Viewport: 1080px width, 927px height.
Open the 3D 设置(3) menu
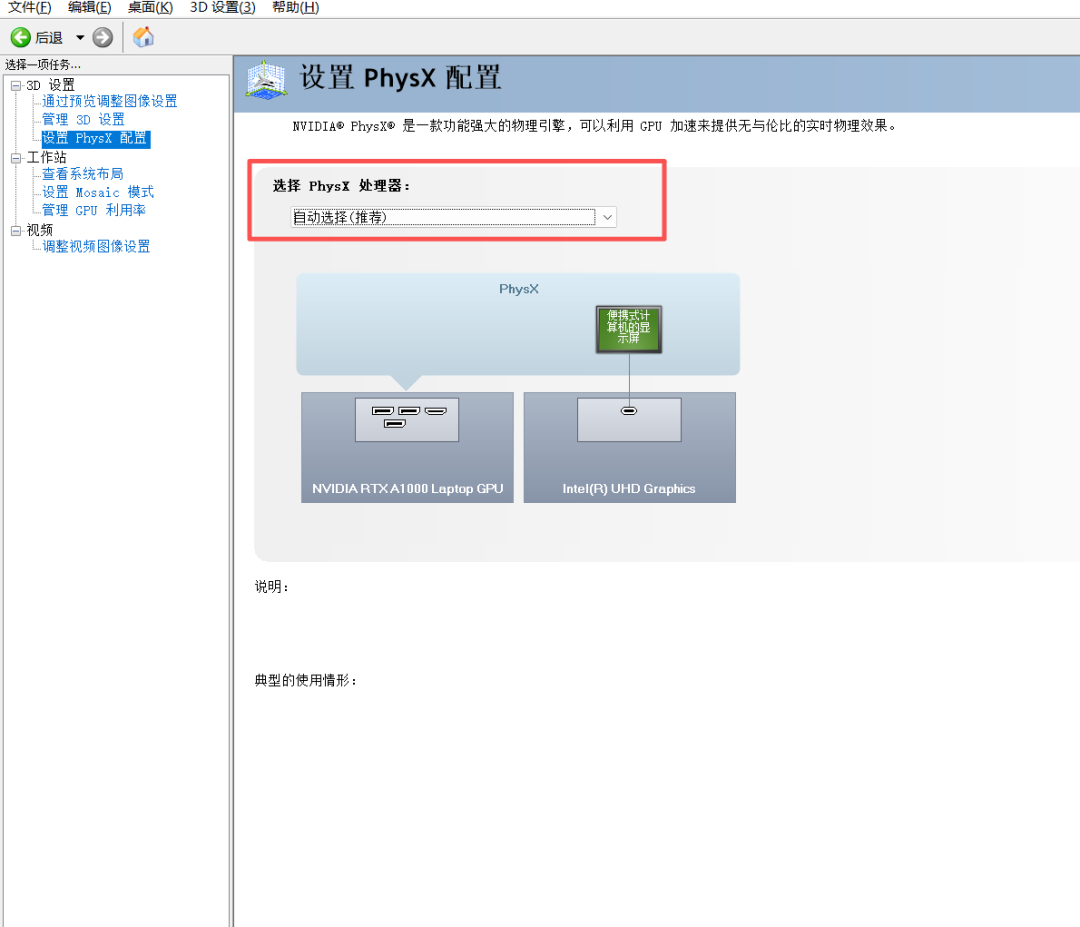[x=222, y=8]
